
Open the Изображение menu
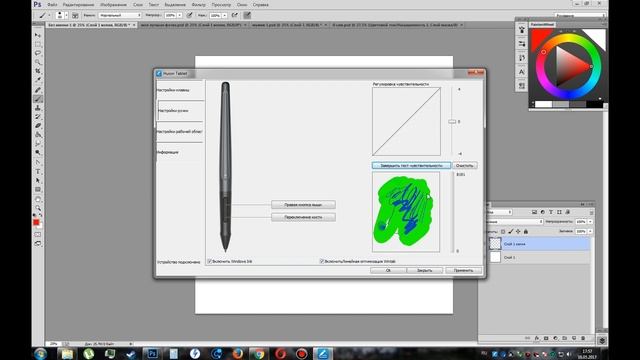[x=113, y=5]
